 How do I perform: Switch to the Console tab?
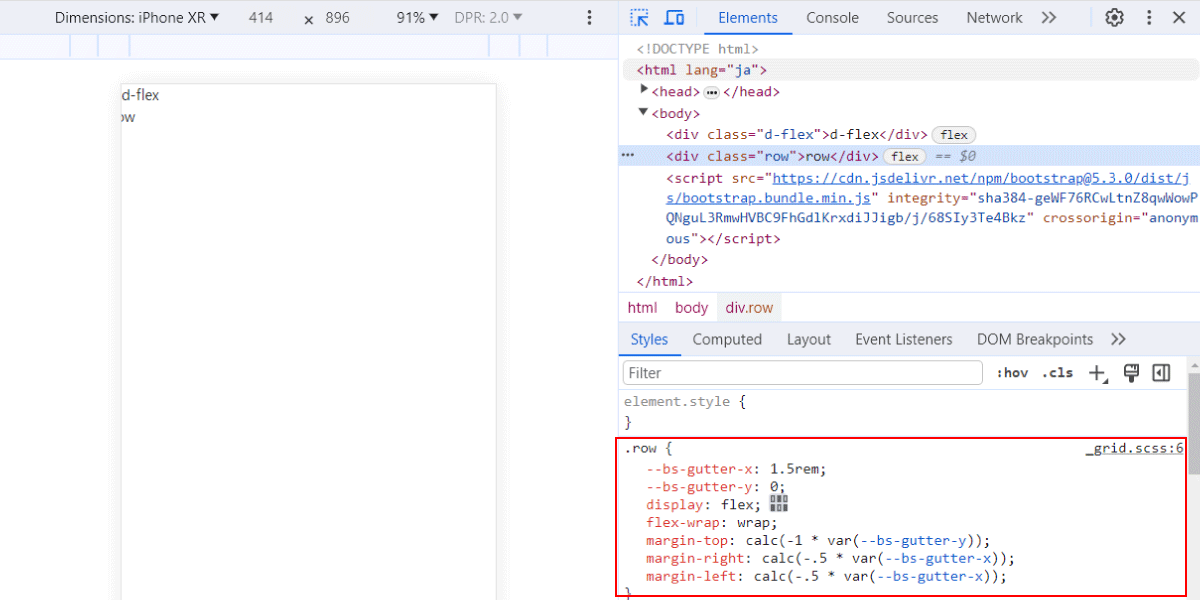click(832, 18)
